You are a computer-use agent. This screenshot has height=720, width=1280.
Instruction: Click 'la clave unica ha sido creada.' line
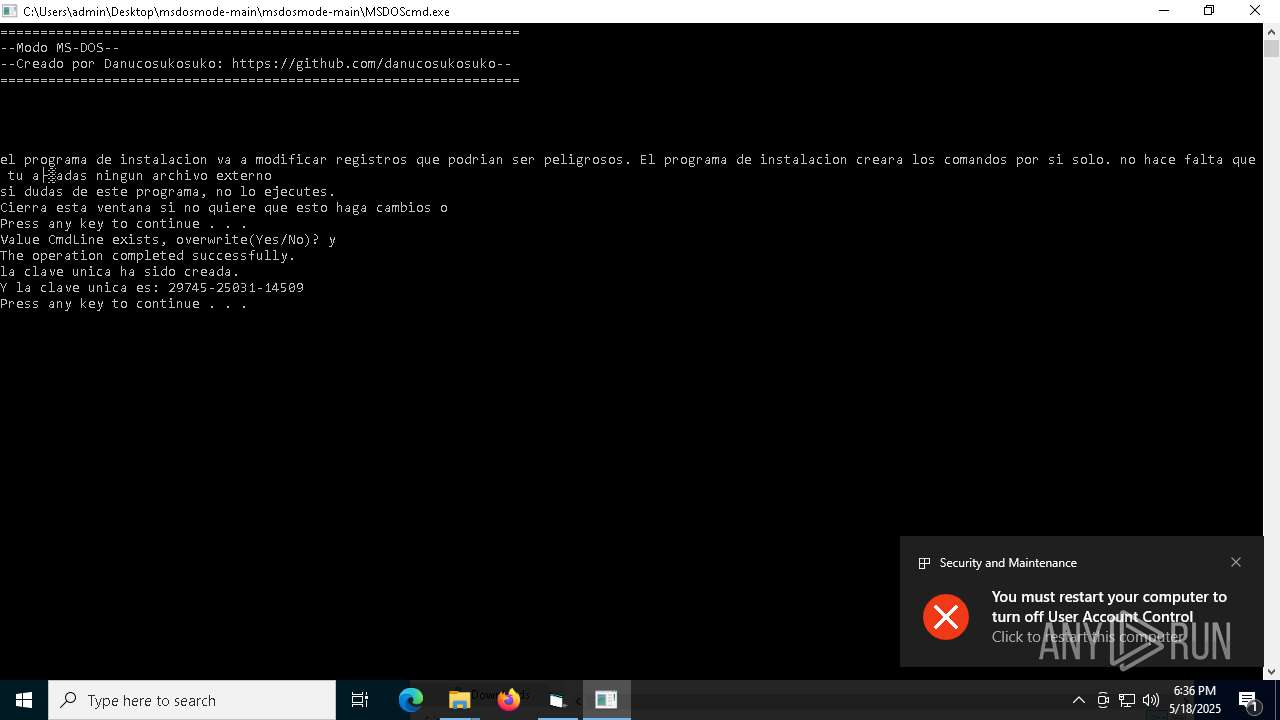click(120, 272)
